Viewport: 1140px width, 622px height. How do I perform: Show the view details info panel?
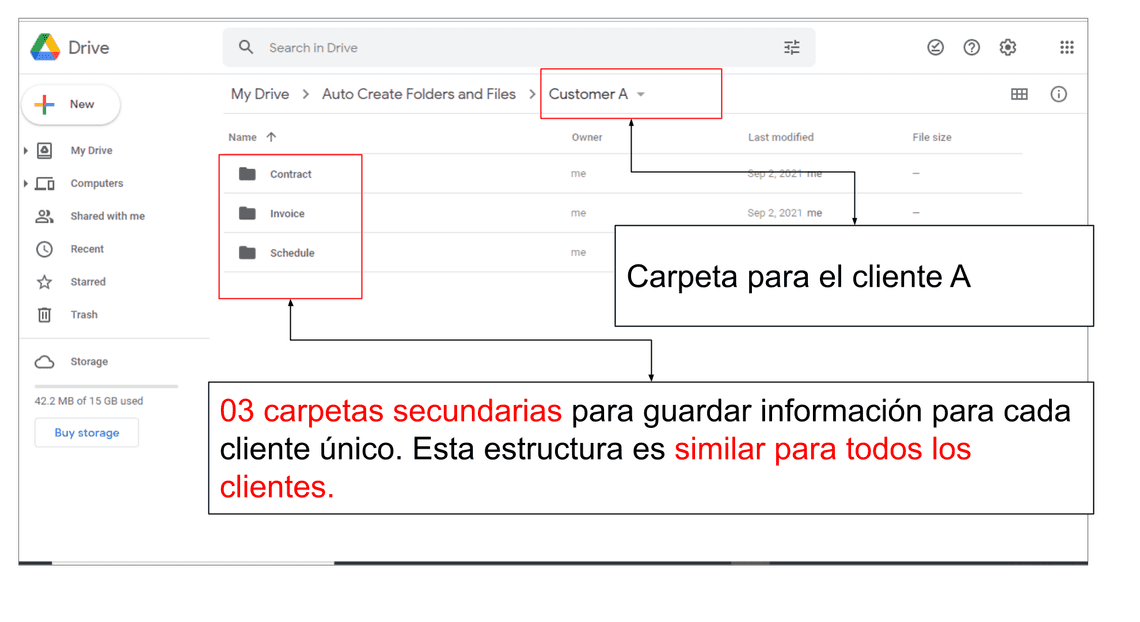[x=1058, y=94]
